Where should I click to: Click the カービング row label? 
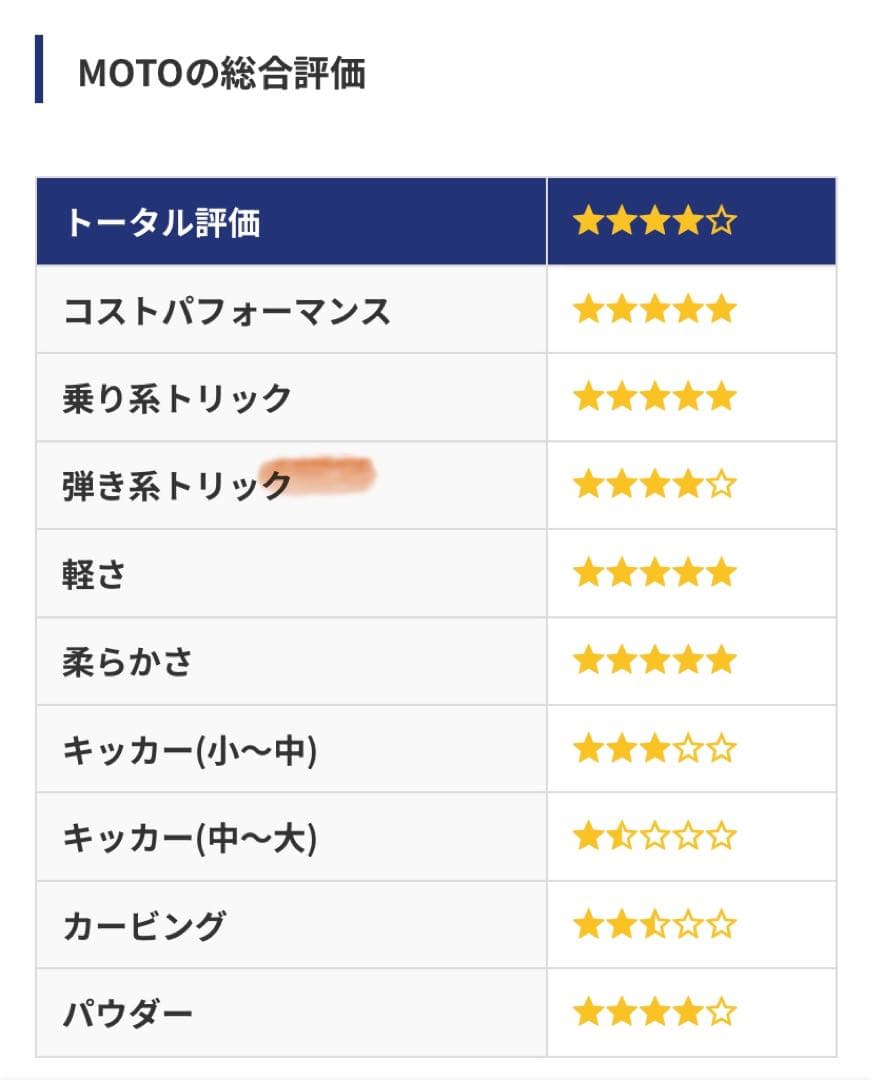pyautogui.click(x=144, y=927)
